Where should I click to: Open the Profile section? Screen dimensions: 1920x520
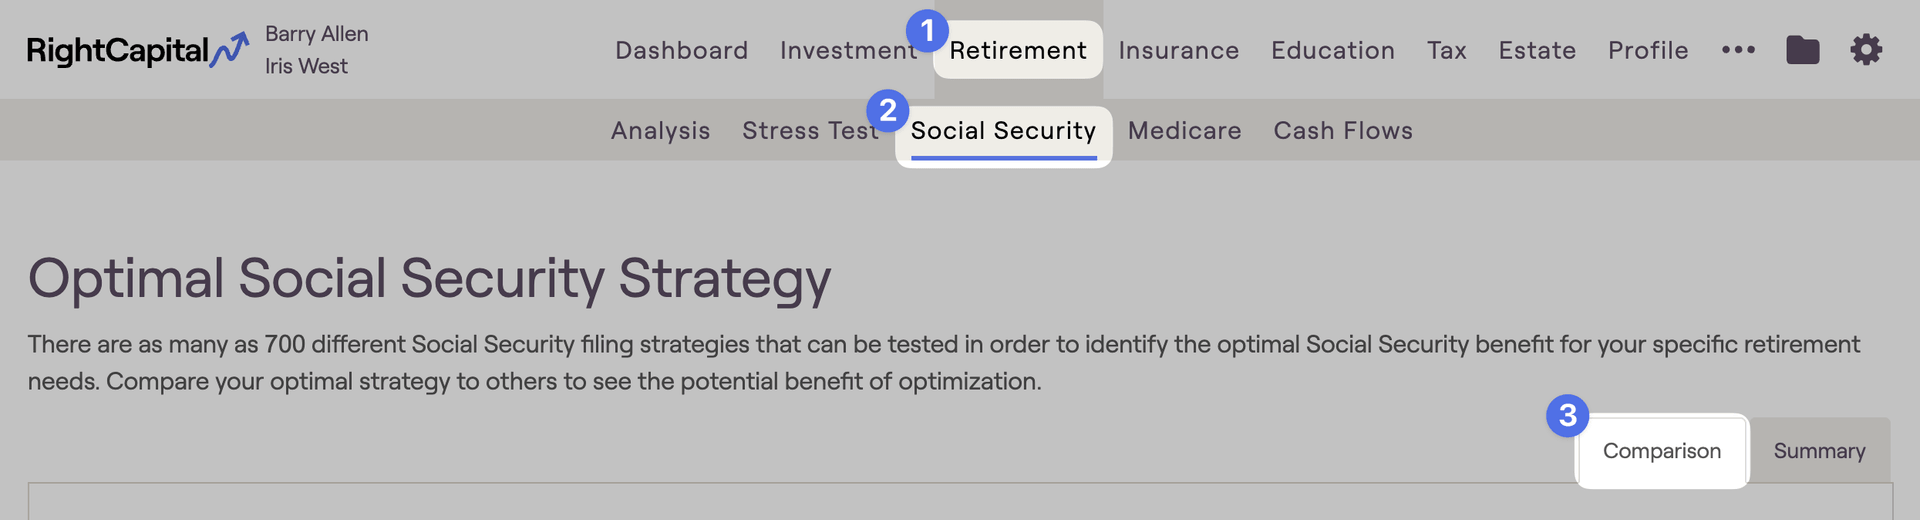[x=1648, y=50]
